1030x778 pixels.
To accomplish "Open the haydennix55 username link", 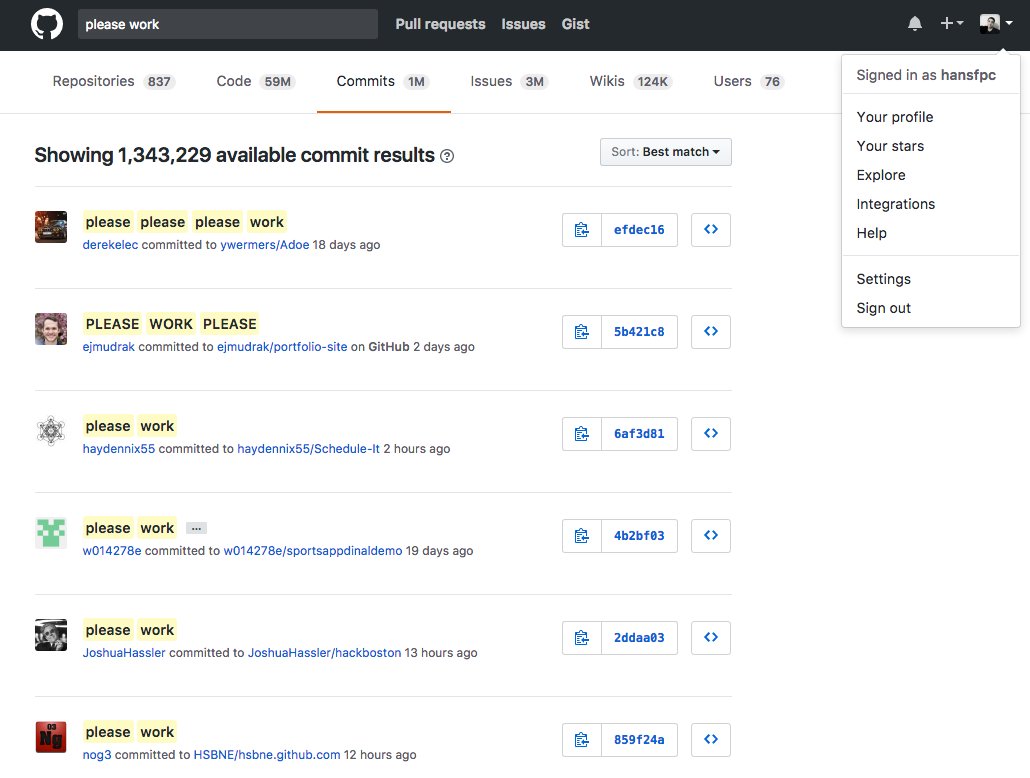I will click(x=119, y=449).
